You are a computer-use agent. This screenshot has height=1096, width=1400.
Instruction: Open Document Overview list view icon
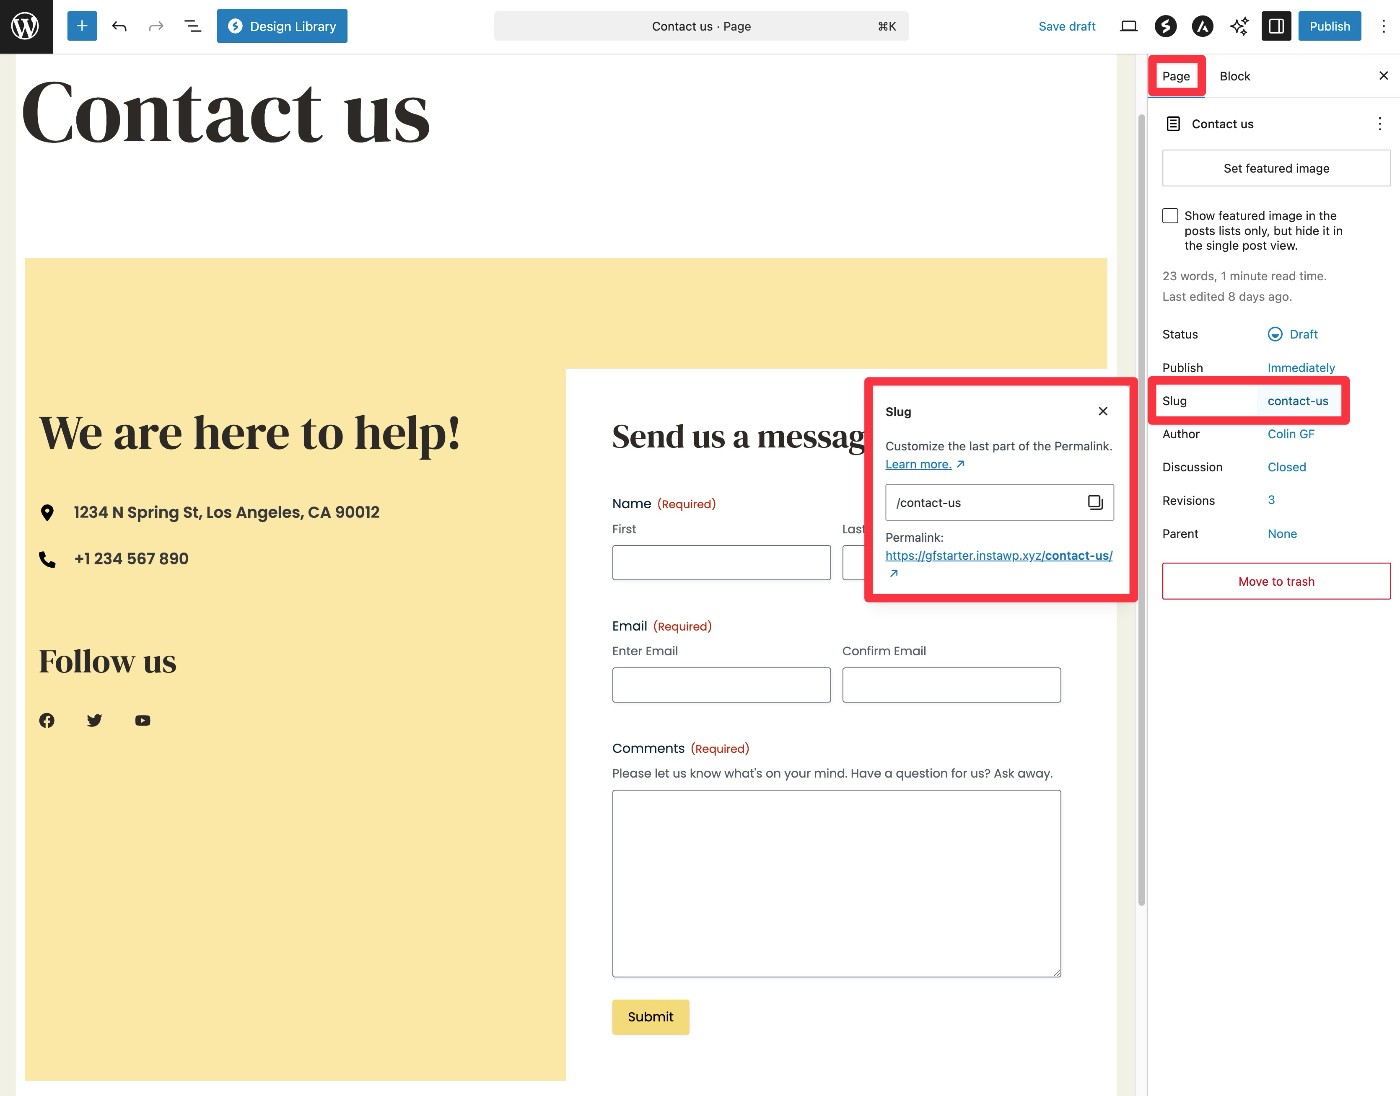click(x=193, y=26)
